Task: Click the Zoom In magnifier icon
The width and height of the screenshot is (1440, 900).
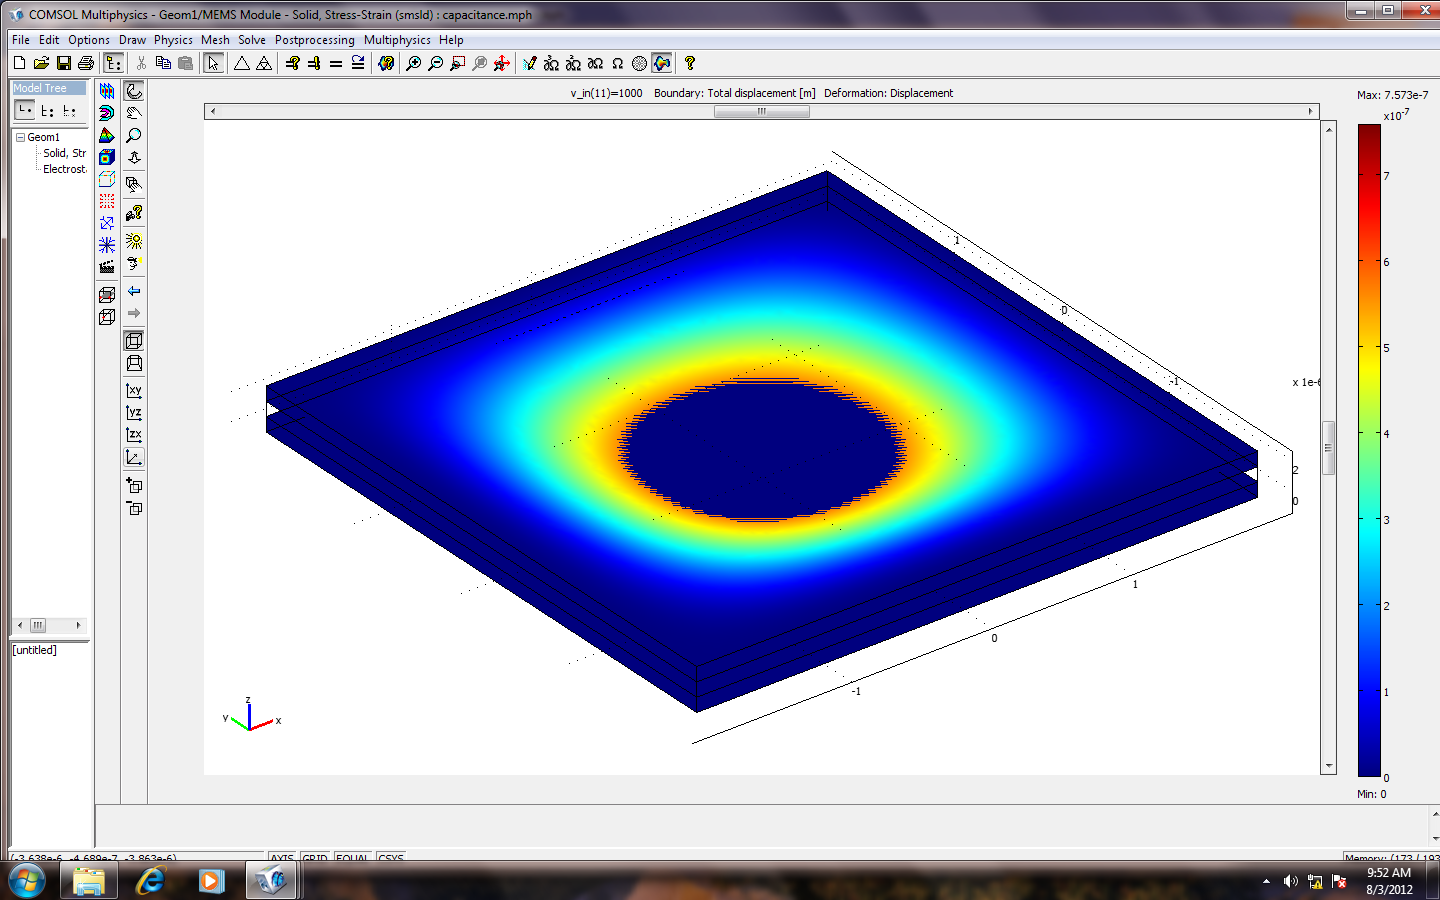Action: [413, 63]
